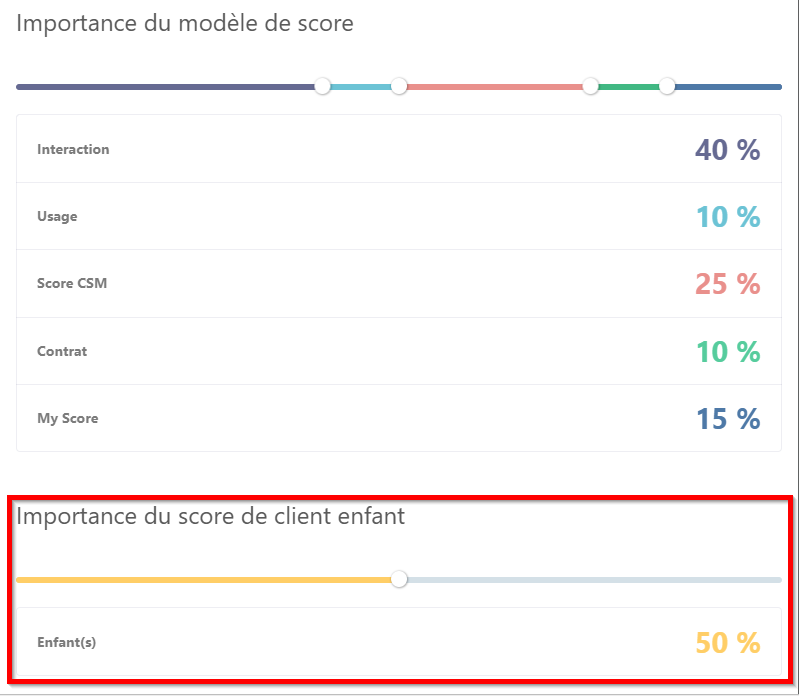
Task: Select the Interaction row label
Action: coord(73,150)
